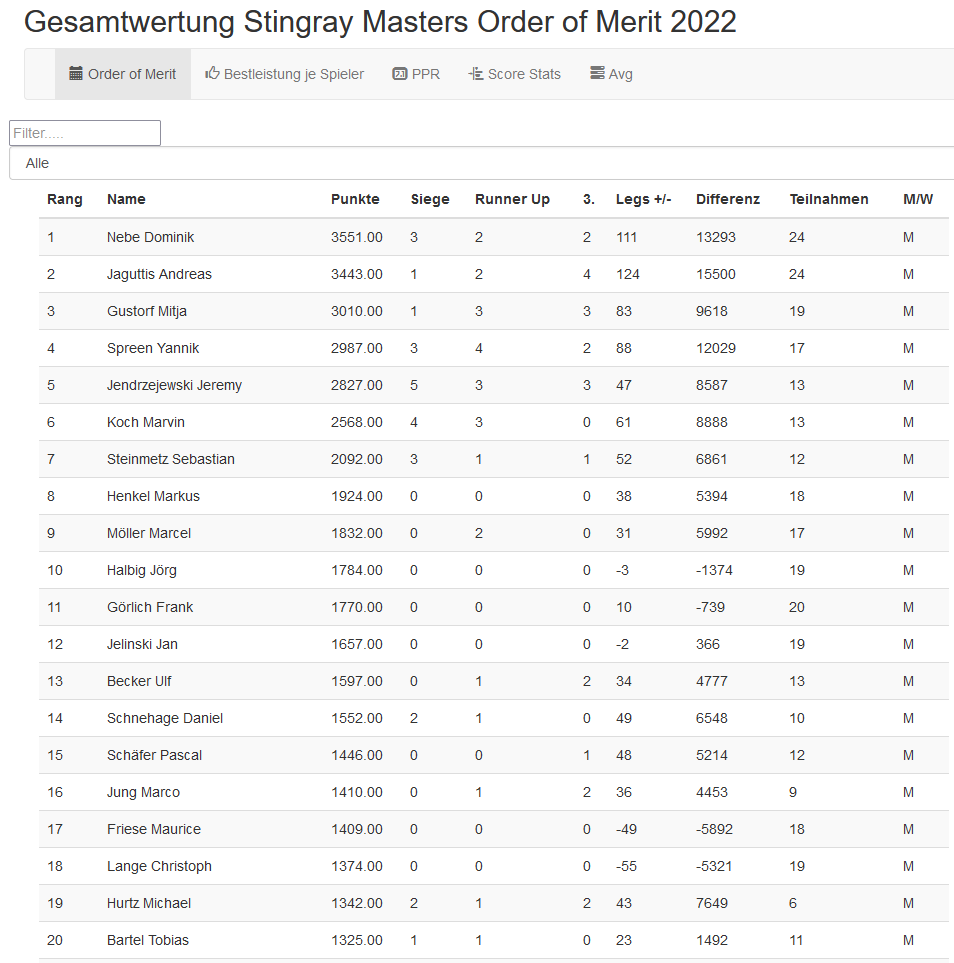Screen dimensions: 954x963
Task: Sort table by Punkte column header
Action: tap(355, 199)
